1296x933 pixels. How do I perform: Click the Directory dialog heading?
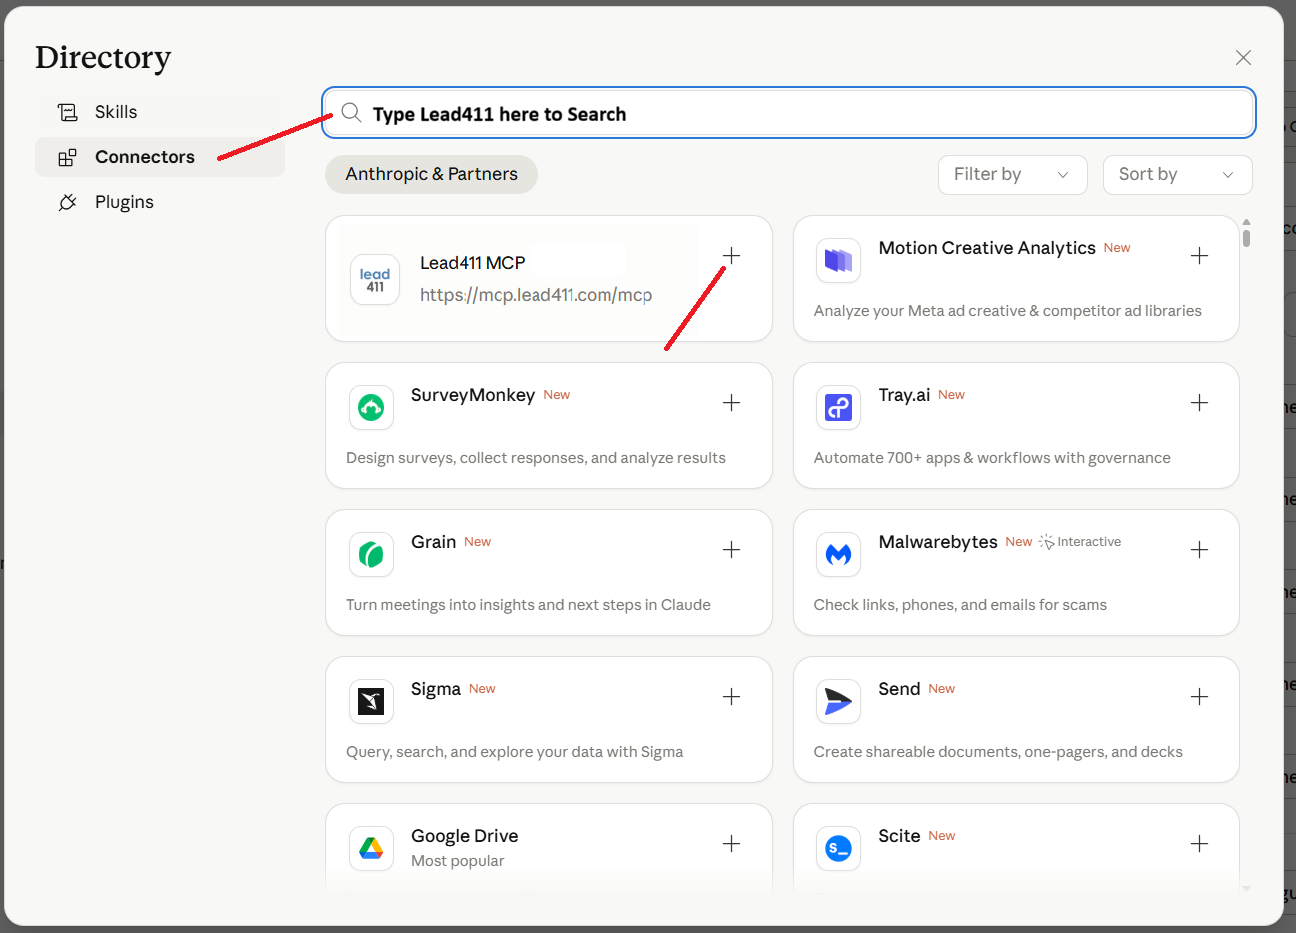pos(103,58)
